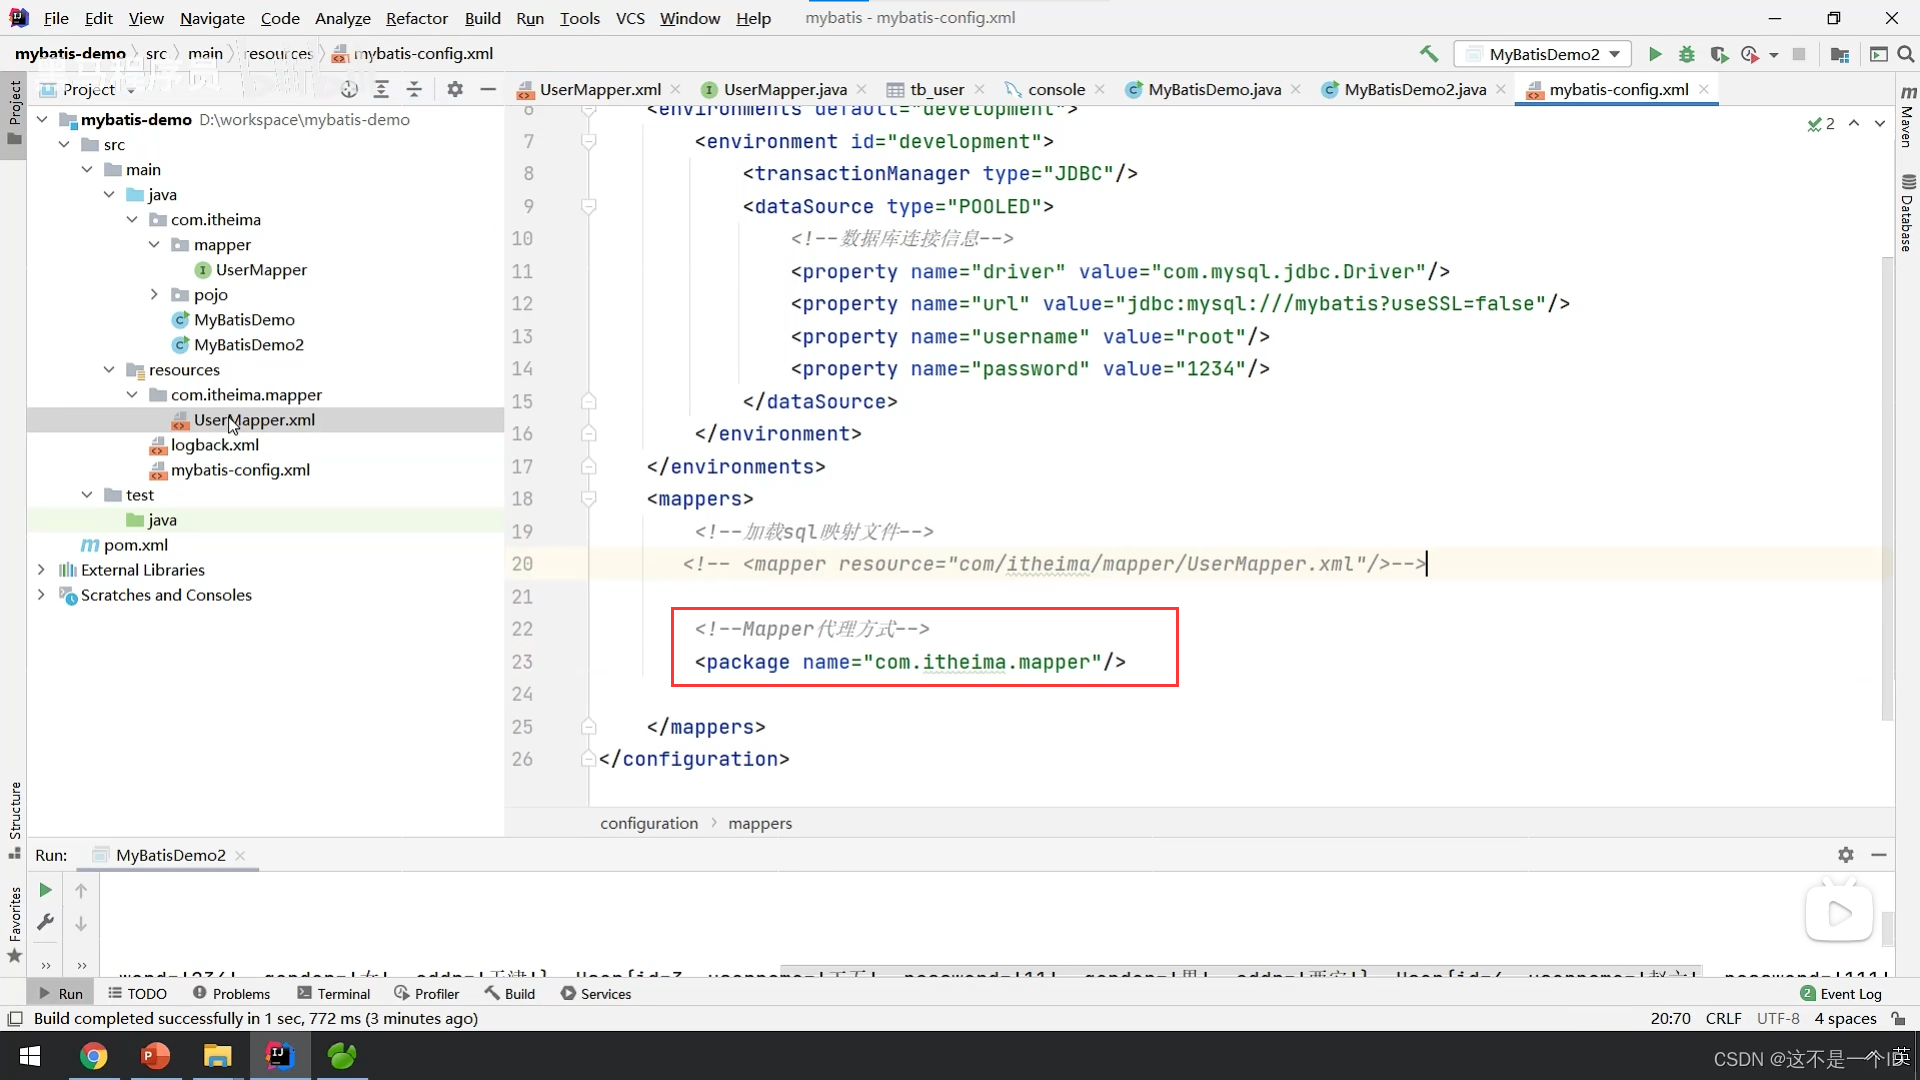Collapse the resources folder
This screenshot has height=1080, width=1920.
coord(109,369)
